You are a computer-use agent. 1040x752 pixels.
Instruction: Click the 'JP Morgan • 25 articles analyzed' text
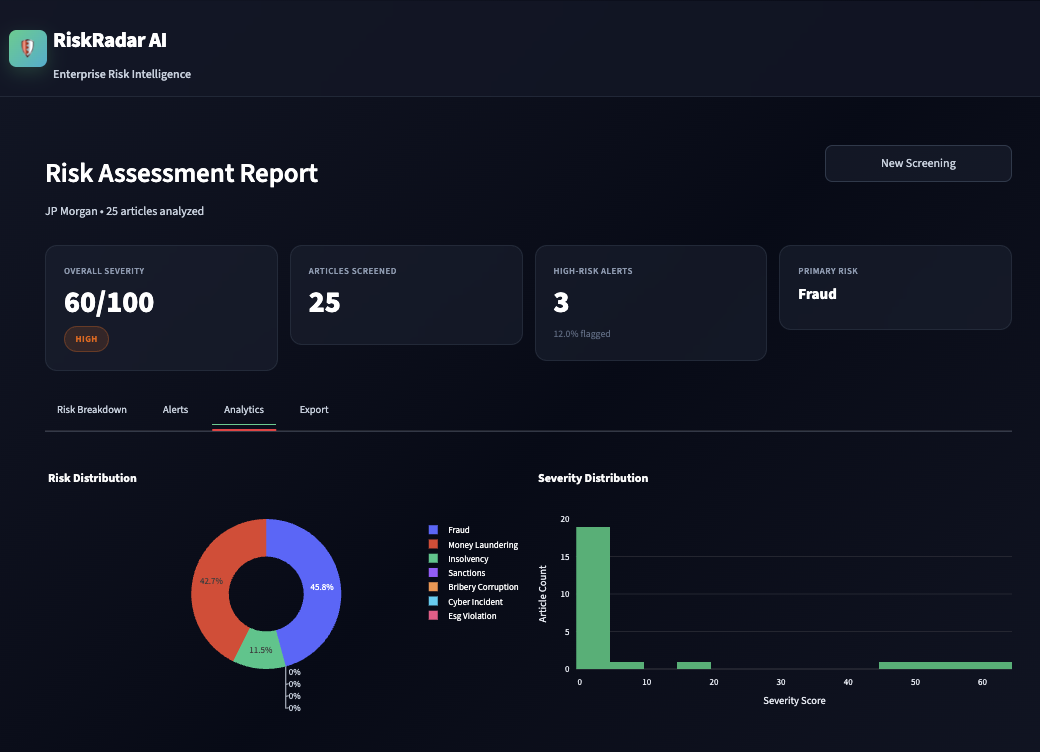(x=125, y=211)
